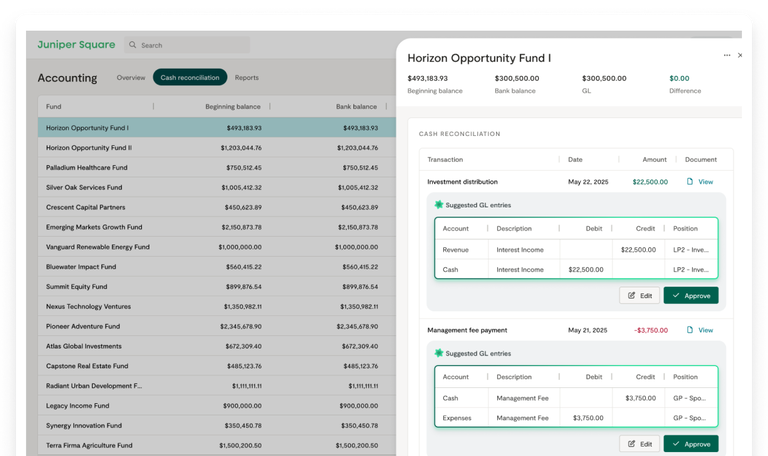Click document icon for Investment distribution
Viewport: 768px width, 456px height.
(690, 182)
